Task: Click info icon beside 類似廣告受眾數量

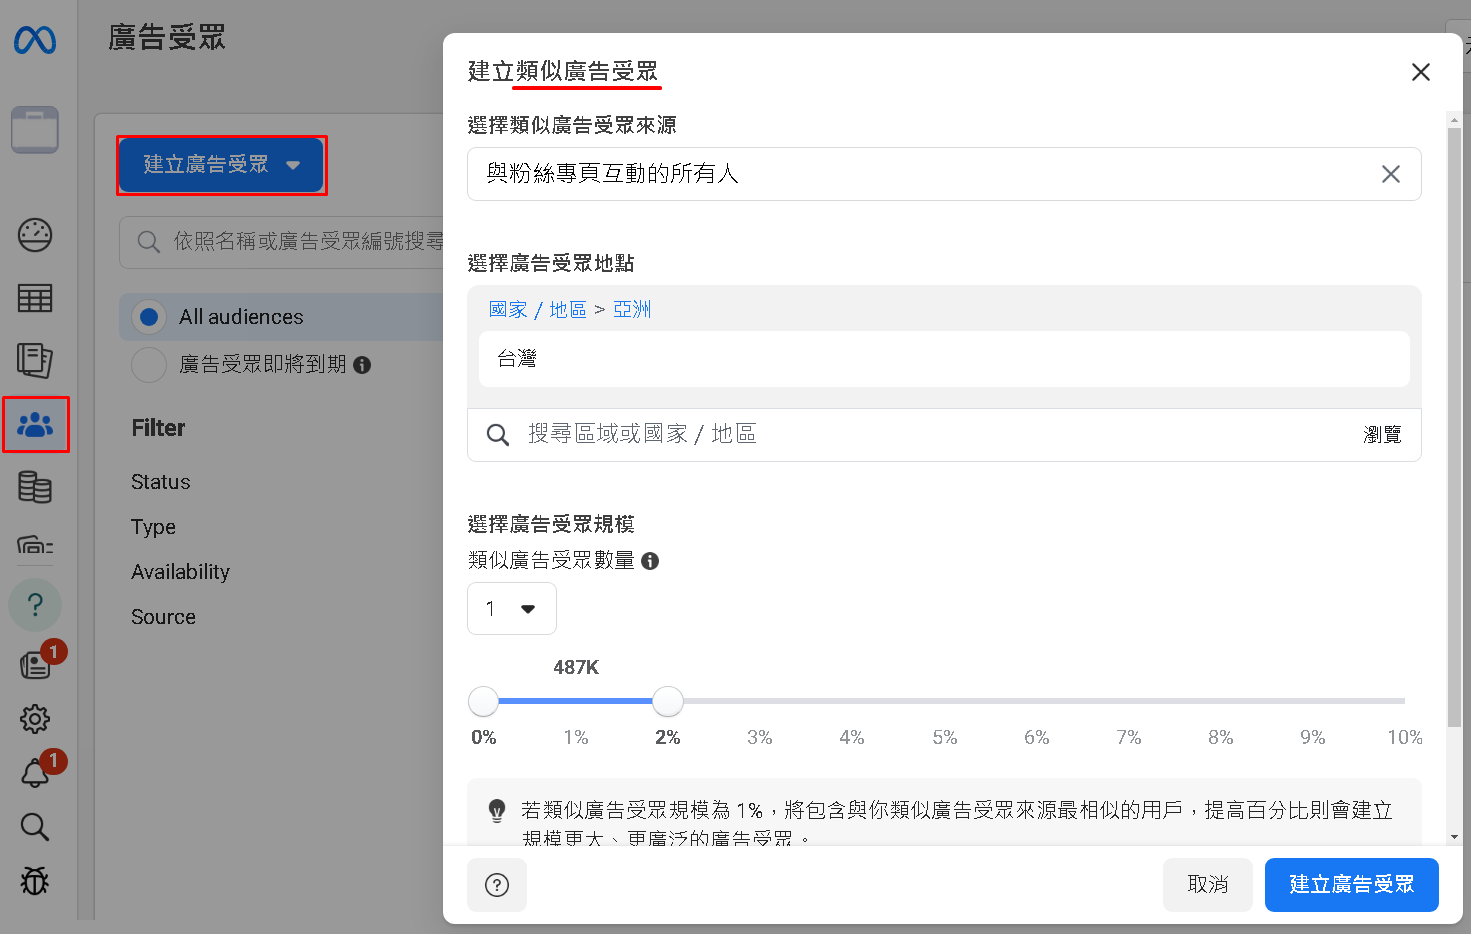Action: [650, 561]
